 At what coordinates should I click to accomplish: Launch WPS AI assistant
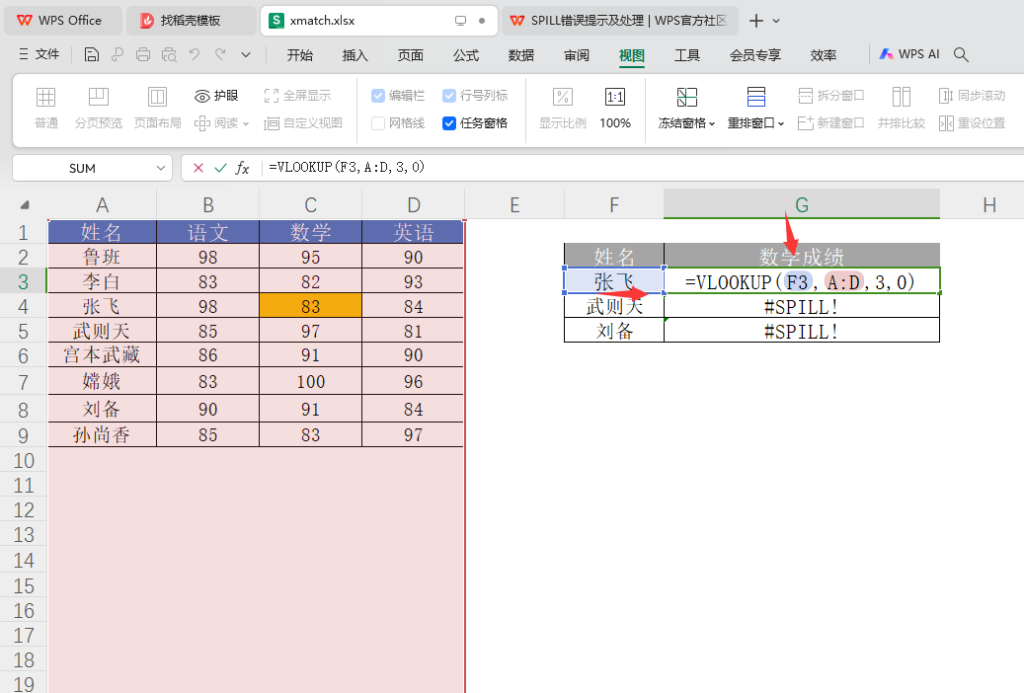(x=909, y=54)
